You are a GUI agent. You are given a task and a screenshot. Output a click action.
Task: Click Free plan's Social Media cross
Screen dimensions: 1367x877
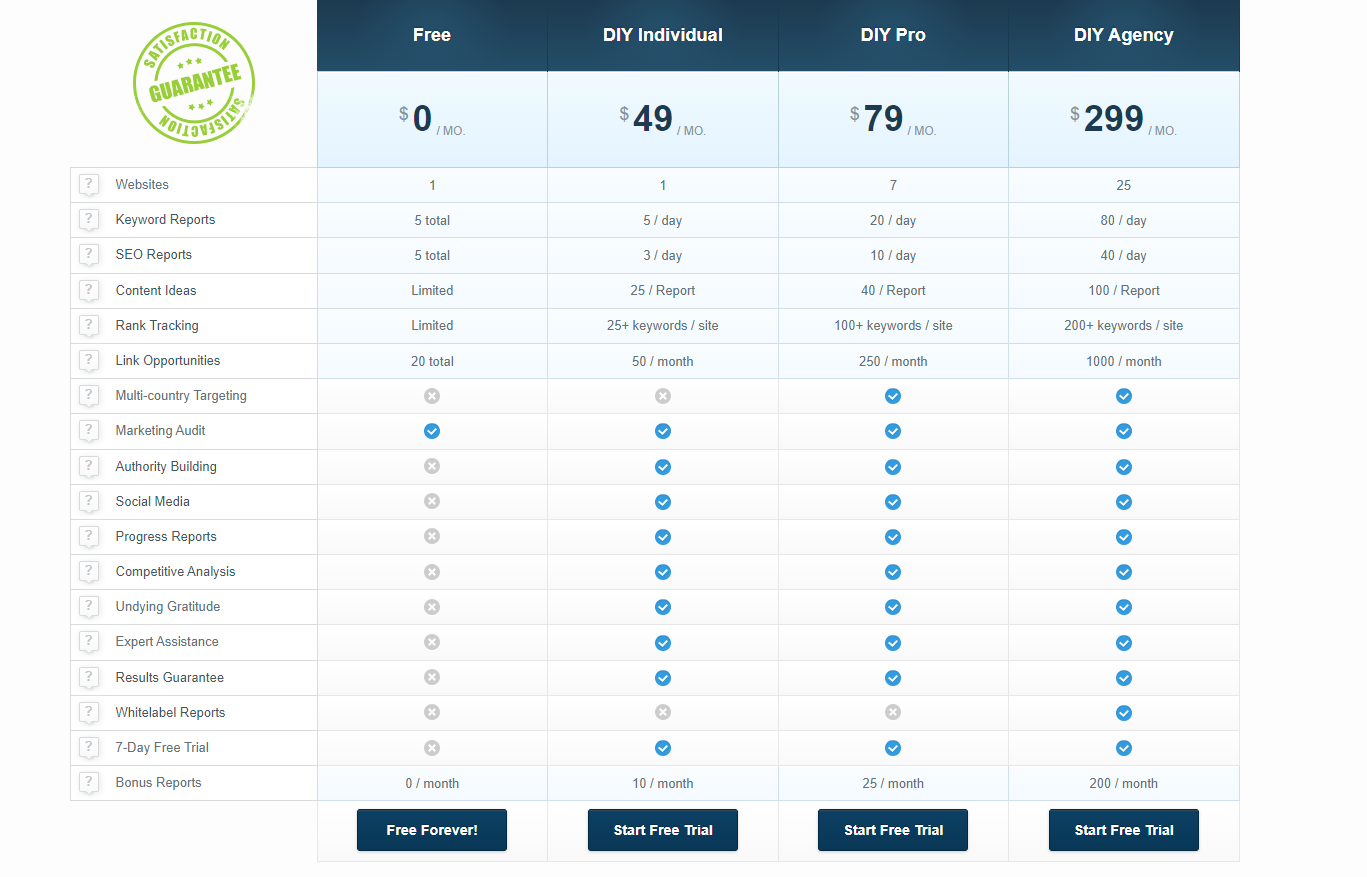pos(432,501)
